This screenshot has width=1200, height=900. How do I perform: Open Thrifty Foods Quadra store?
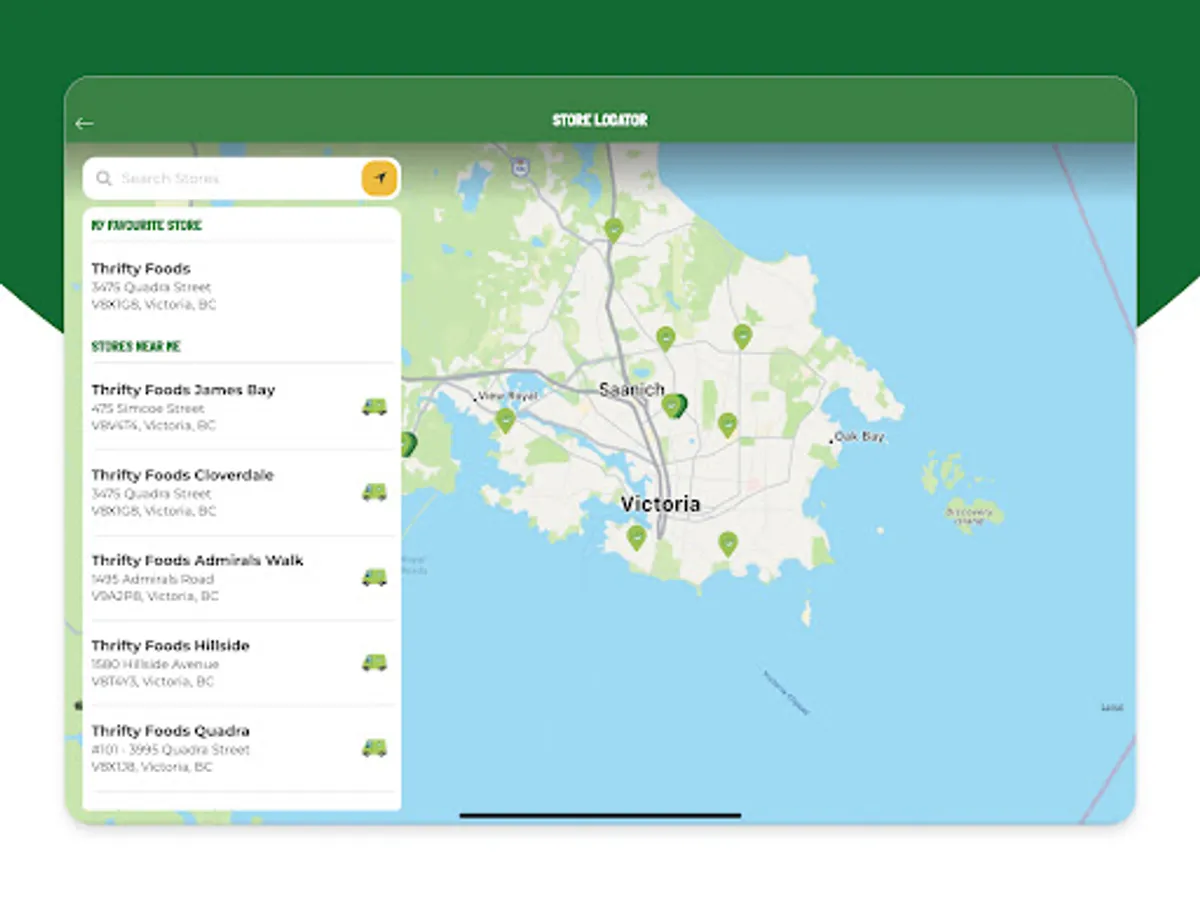point(241,747)
